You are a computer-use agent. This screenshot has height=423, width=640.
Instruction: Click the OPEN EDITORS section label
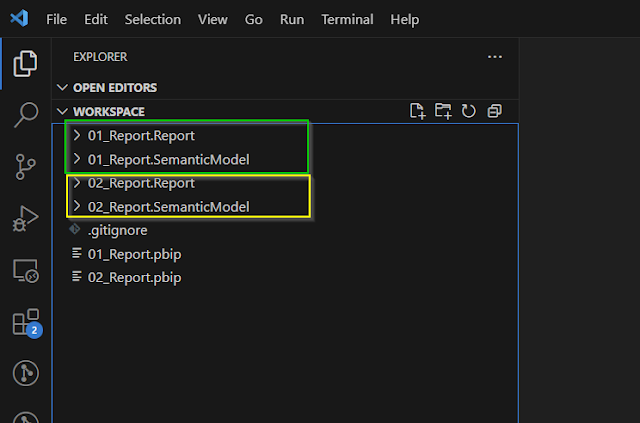click(115, 87)
